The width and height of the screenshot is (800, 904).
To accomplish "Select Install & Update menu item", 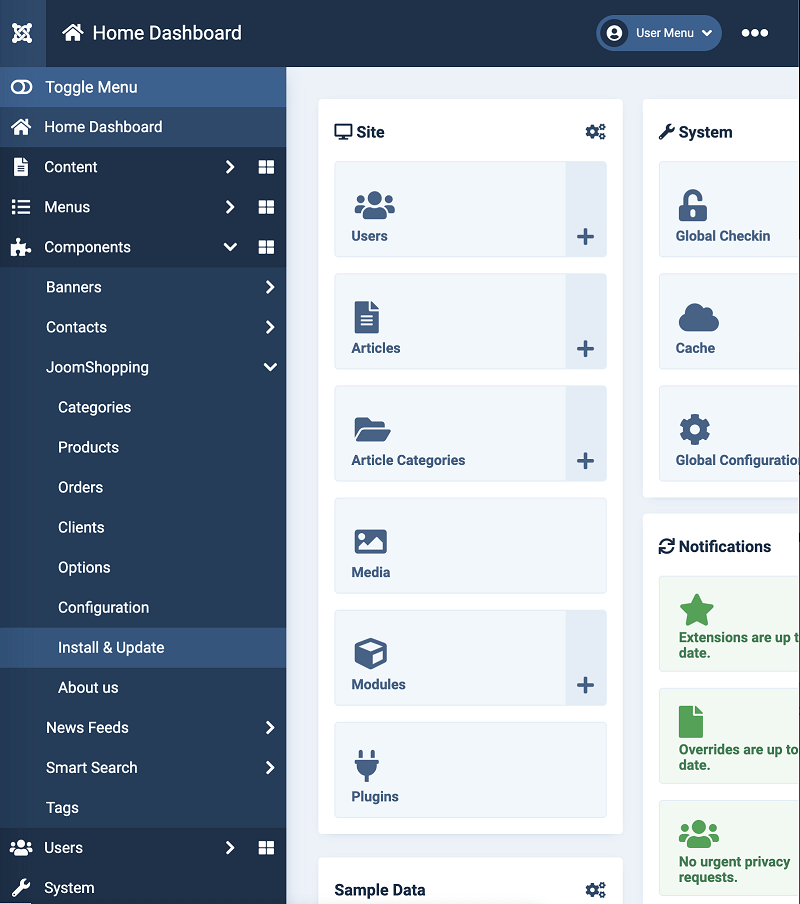I will point(143,648).
